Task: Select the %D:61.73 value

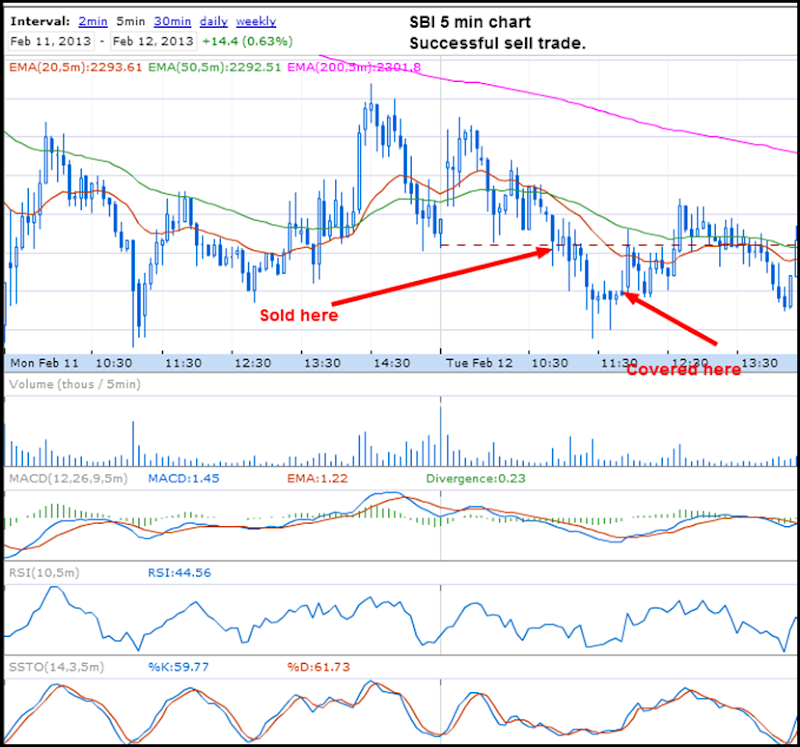Action: (318, 667)
